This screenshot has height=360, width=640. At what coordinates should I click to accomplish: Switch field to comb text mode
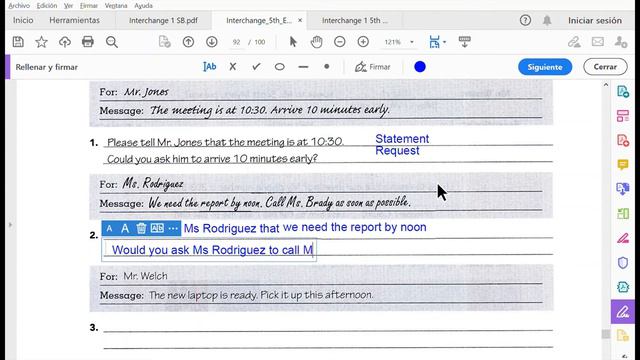pos(157,228)
